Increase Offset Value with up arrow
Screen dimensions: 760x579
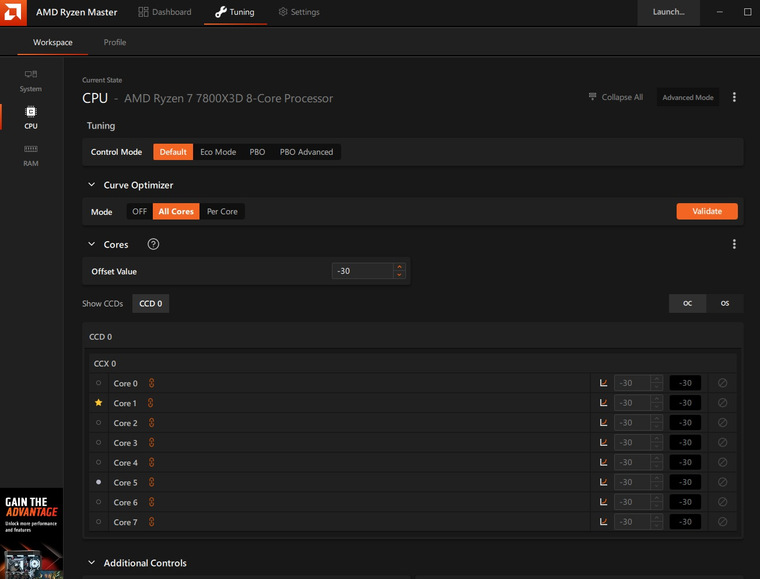tap(399, 267)
